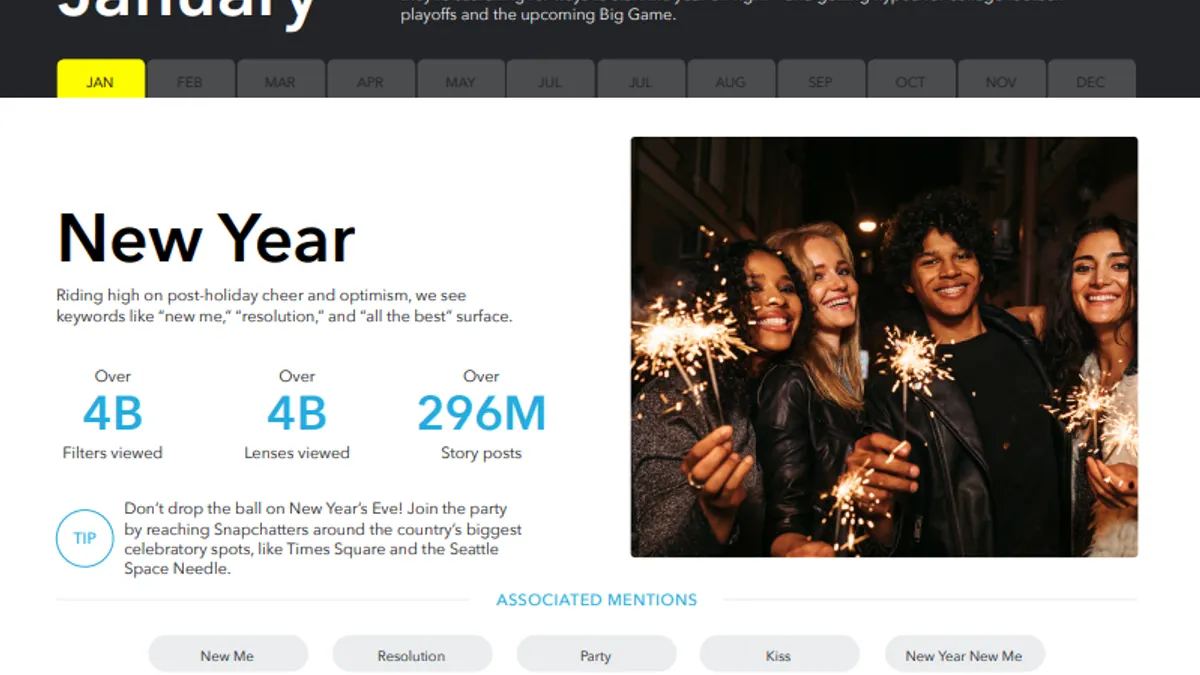Click the Party mention tag
The height and width of the screenshot is (675, 1200).
tap(596, 654)
